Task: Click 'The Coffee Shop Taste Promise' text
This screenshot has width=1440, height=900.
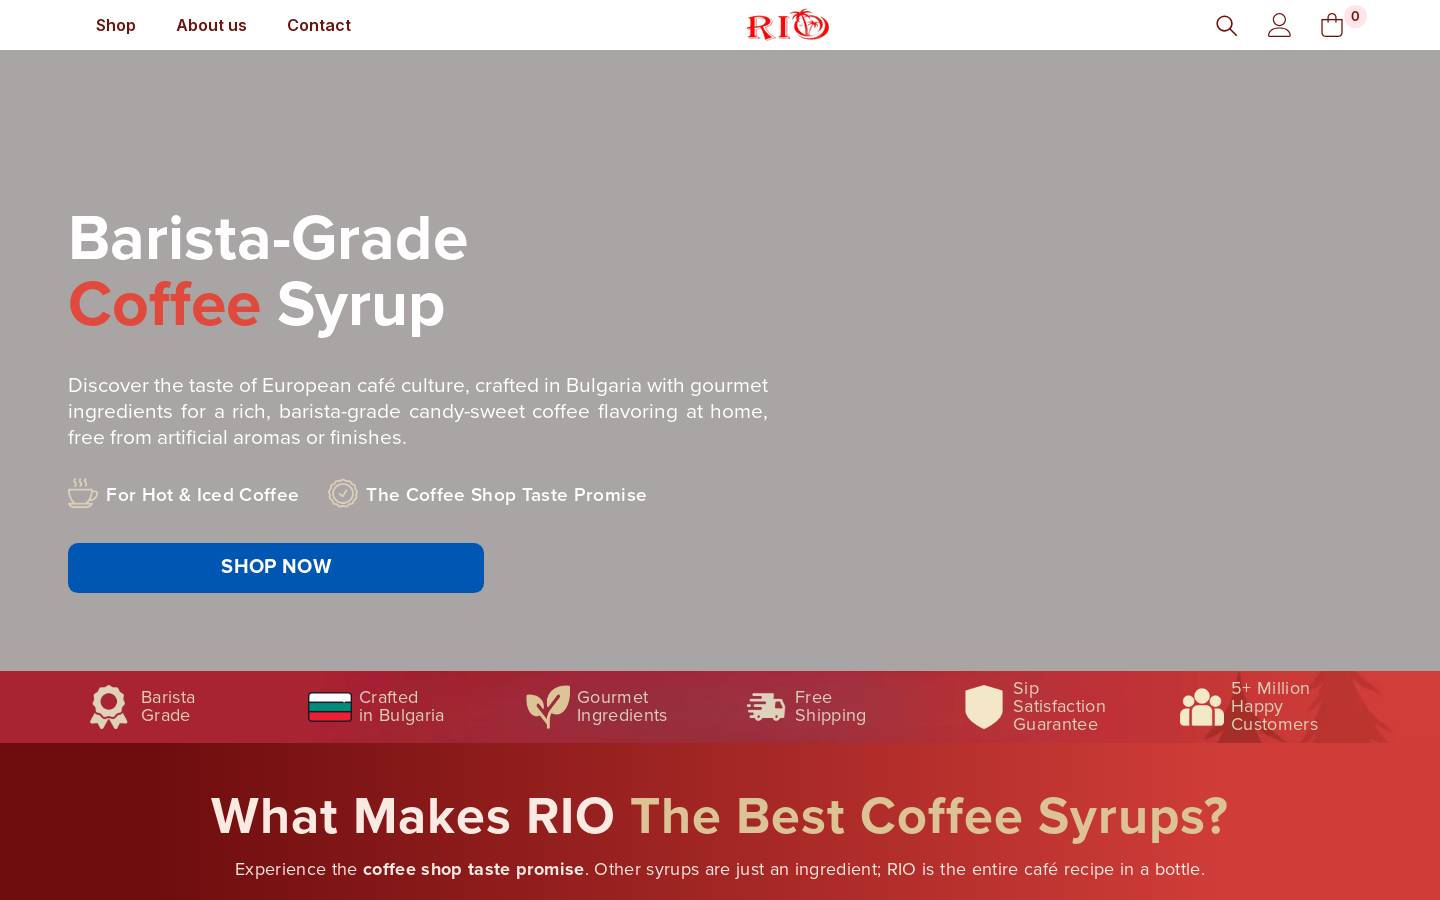Action: (506, 495)
